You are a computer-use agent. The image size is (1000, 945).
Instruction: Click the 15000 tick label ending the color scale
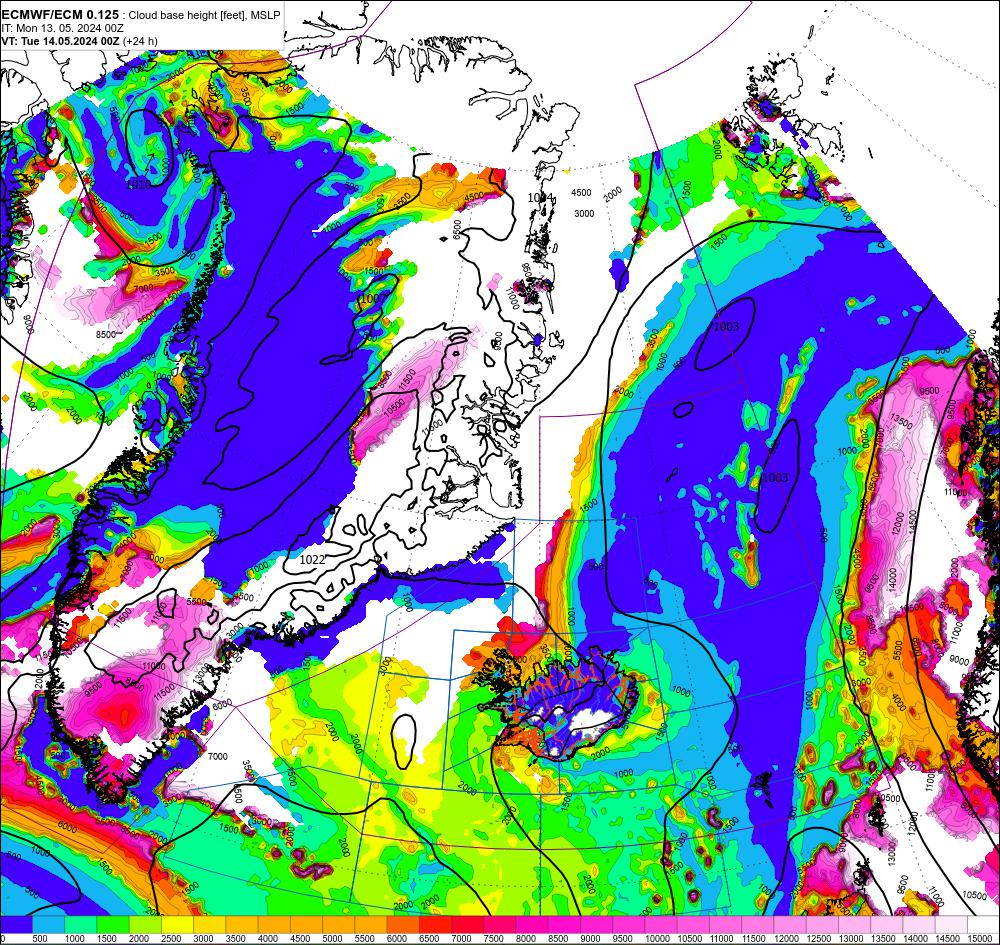click(x=981, y=938)
